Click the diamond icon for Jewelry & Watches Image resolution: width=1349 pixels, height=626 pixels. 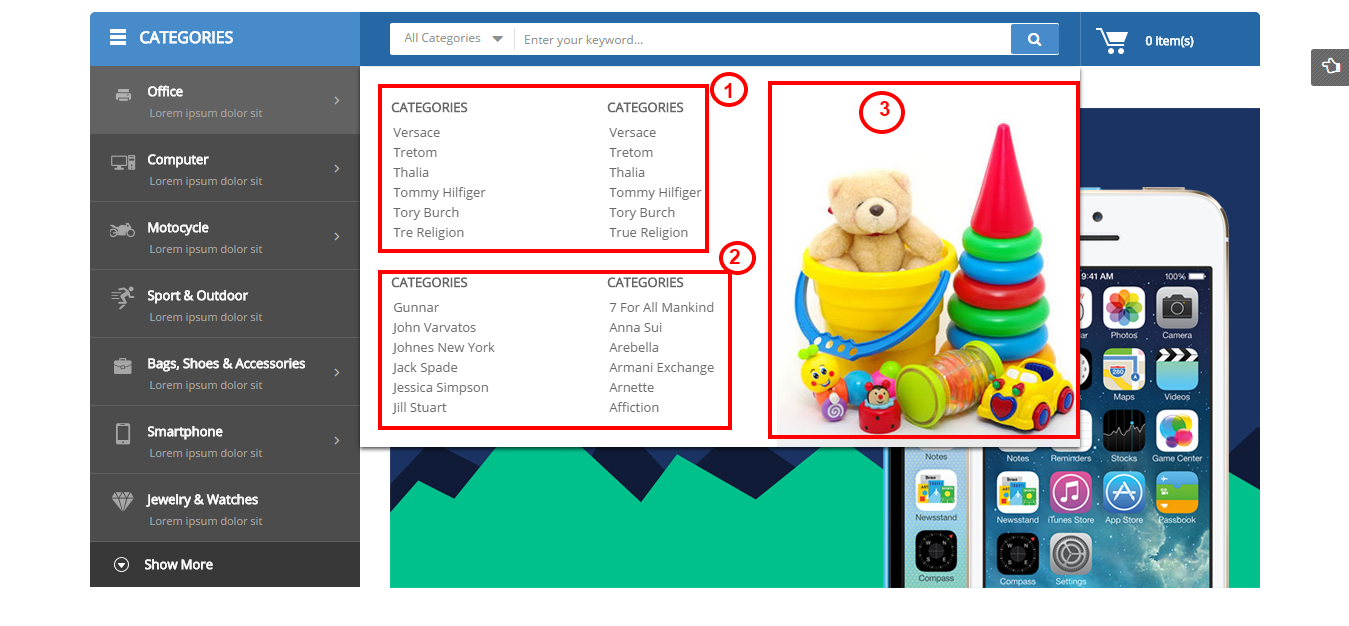(122, 501)
